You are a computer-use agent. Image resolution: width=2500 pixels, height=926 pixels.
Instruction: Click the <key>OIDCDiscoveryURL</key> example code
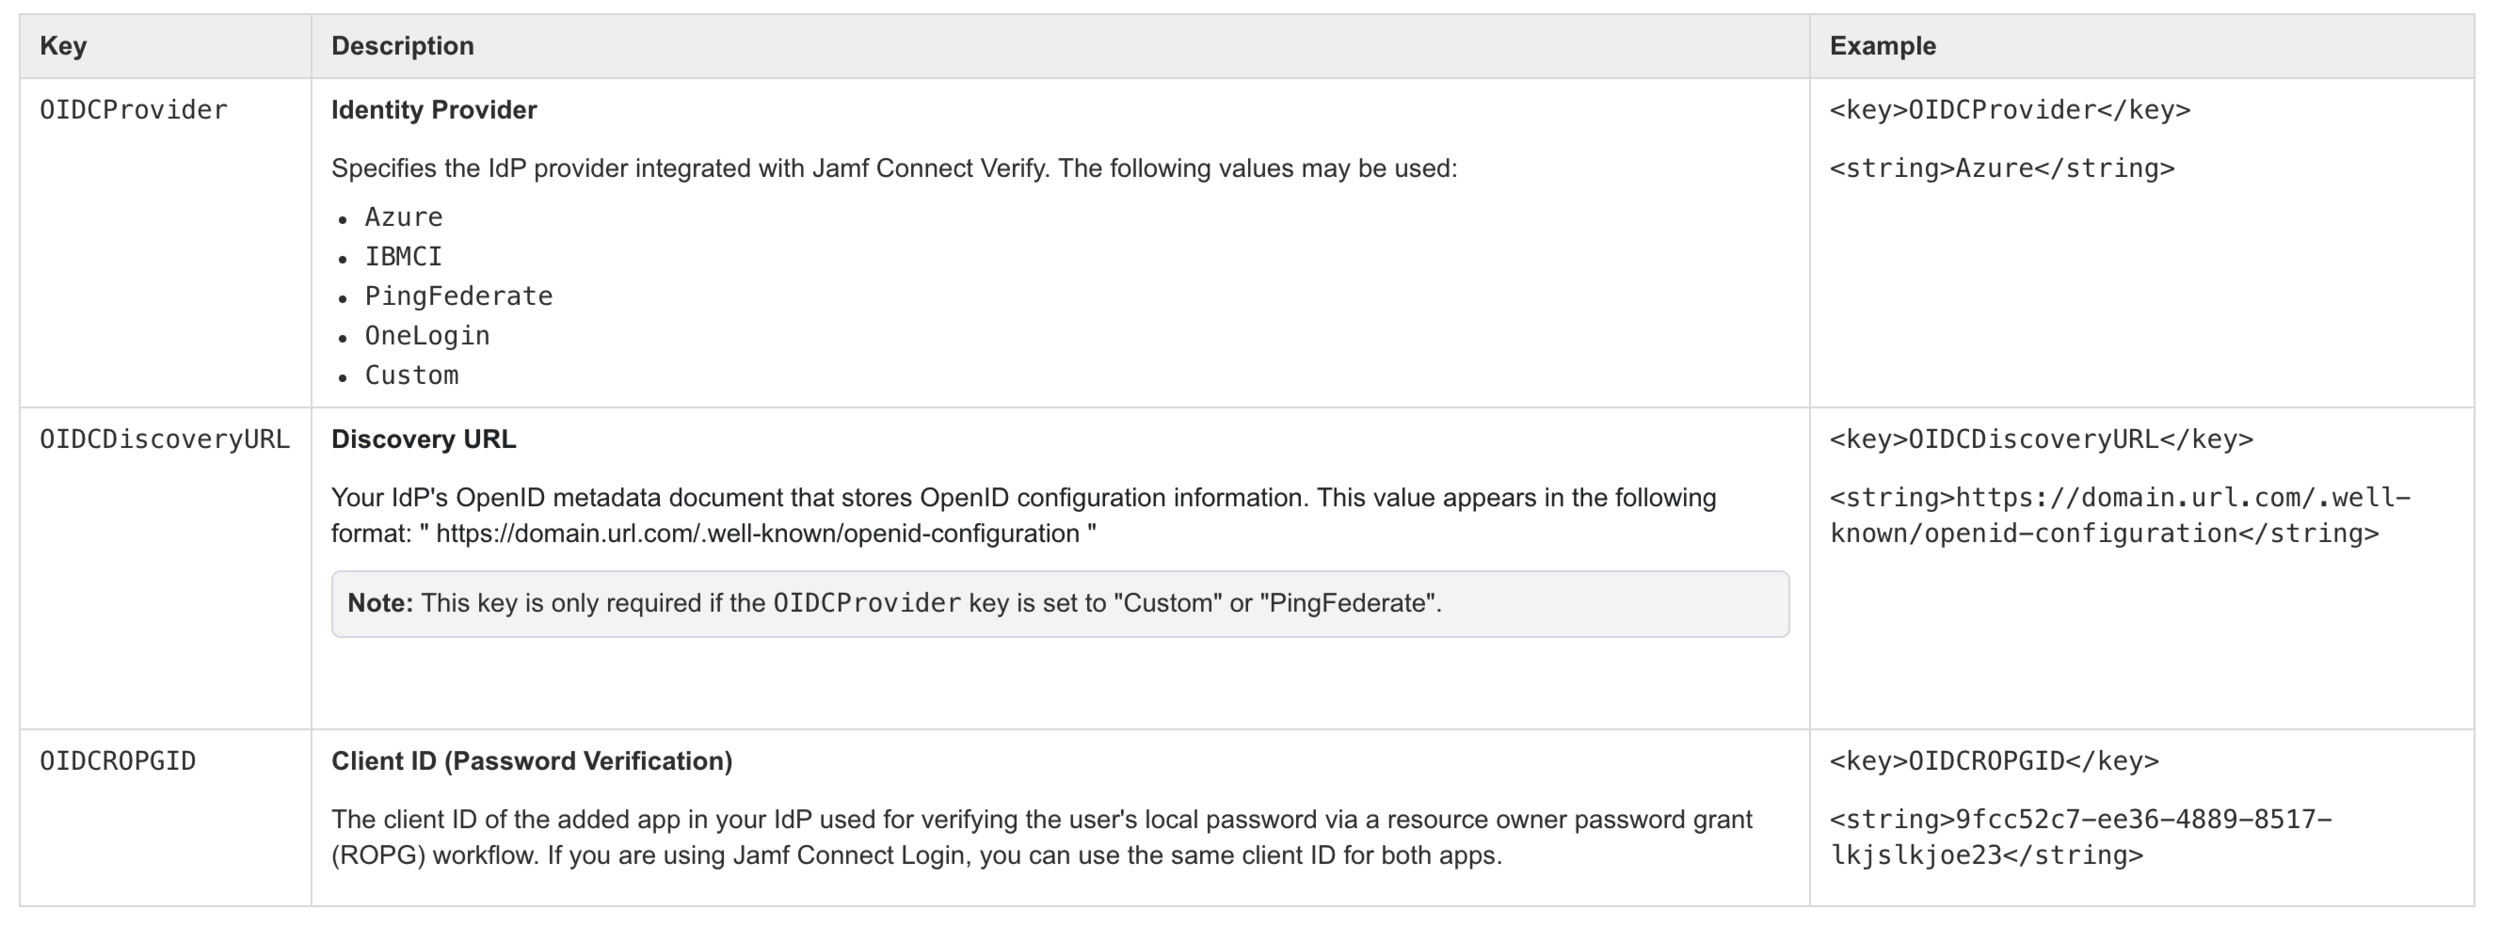[x=2041, y=439]
